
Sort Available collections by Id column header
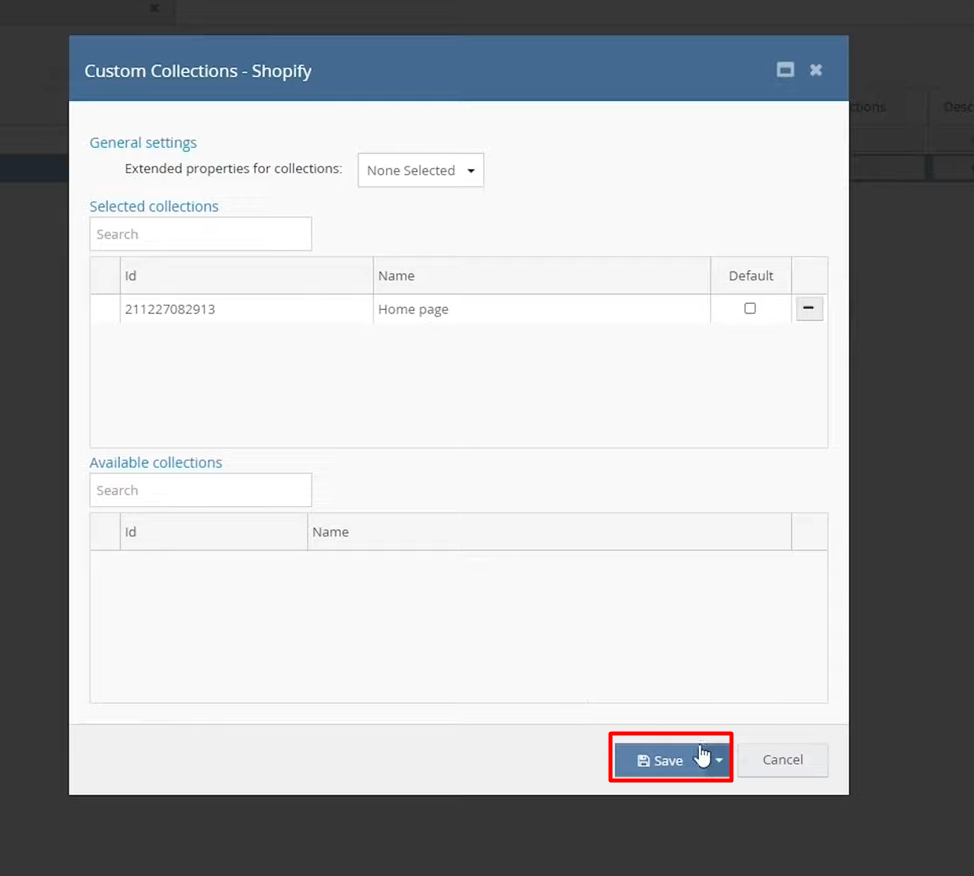pos(214,532)
